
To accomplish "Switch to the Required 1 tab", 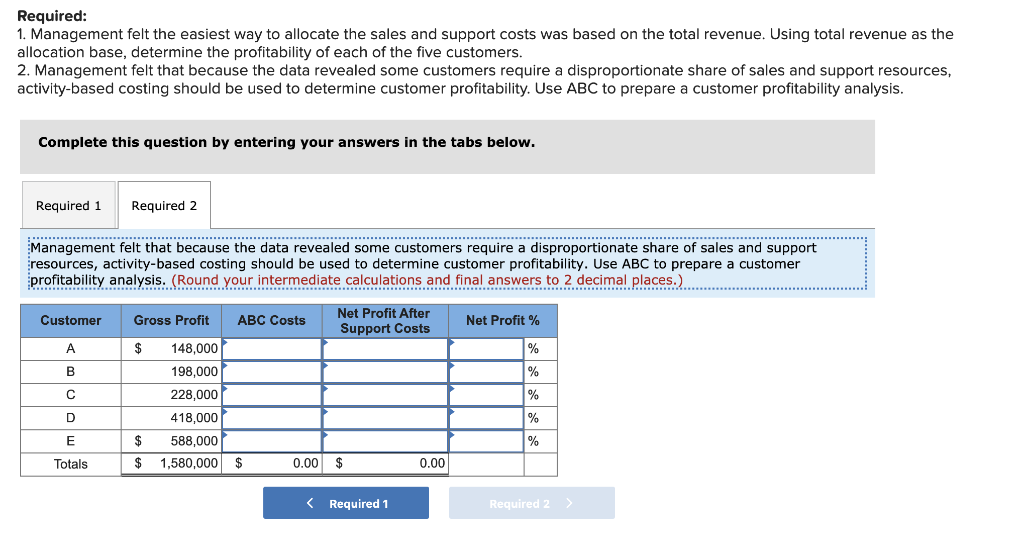I will [69, 205].
